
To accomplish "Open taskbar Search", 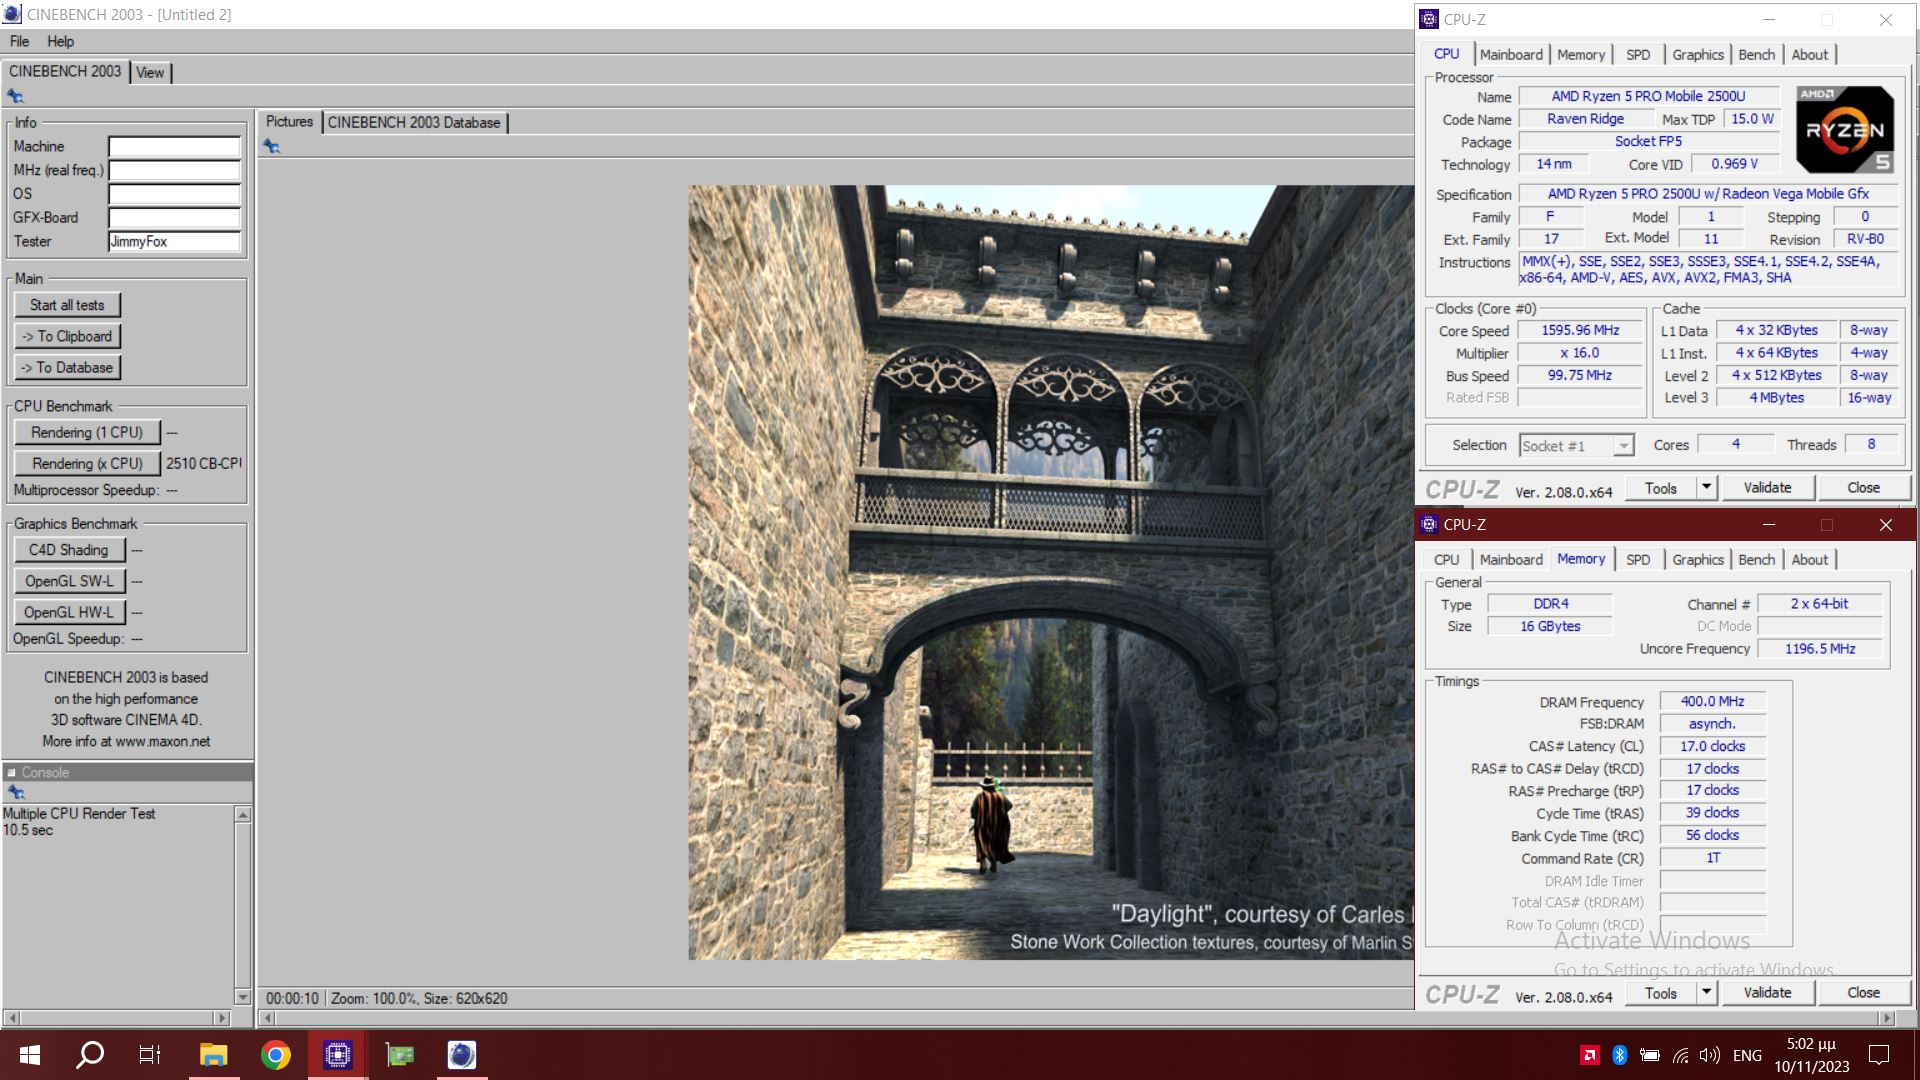I will click(91, 1054).
